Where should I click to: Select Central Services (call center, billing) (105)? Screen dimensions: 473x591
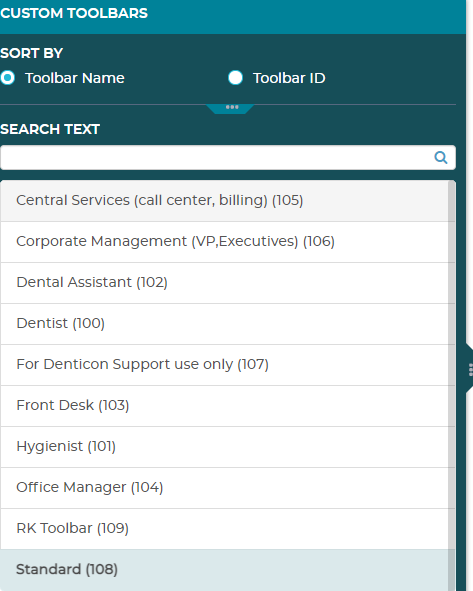[224, 201]
